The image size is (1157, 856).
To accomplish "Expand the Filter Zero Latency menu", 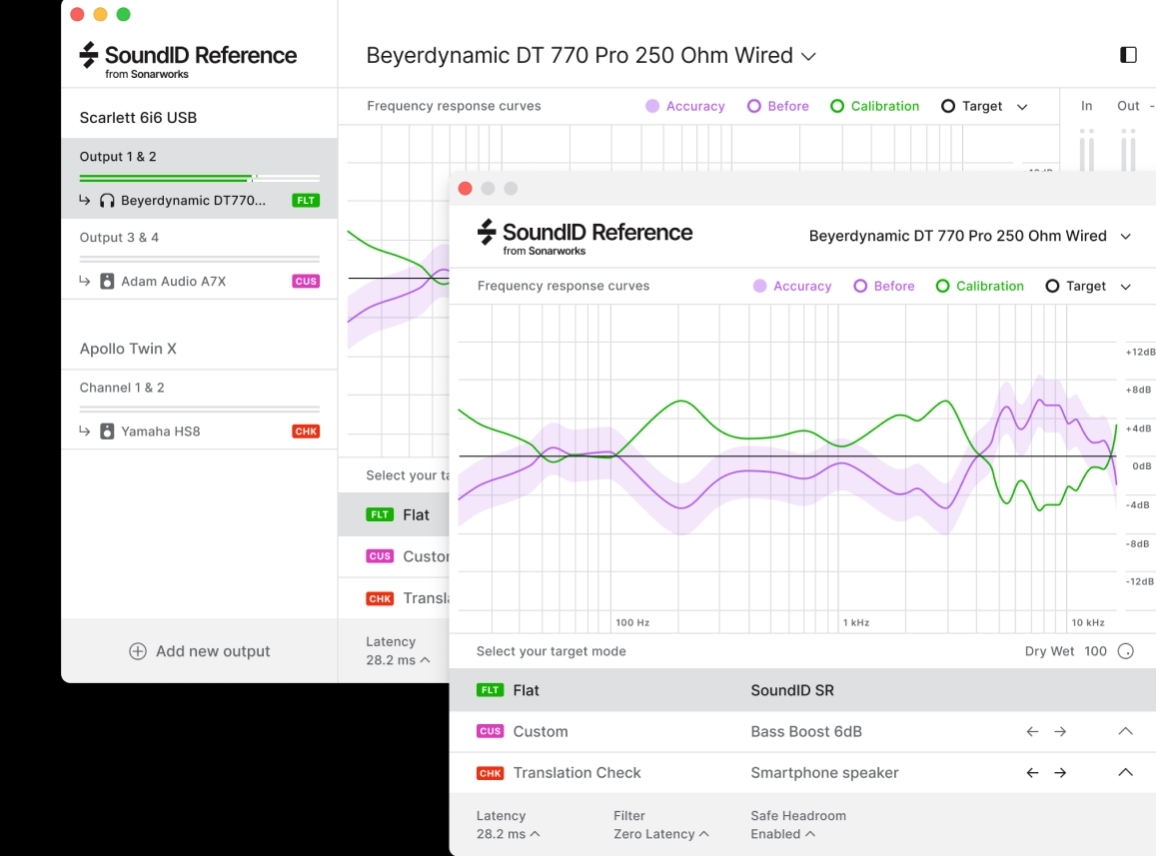I will [660, 834].
